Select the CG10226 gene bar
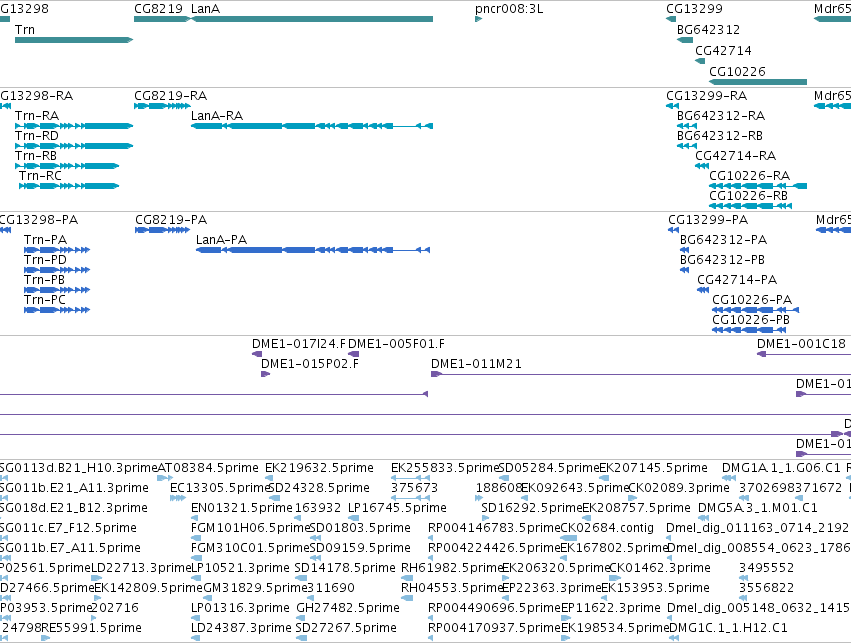This screenshot has height=643, width=851. pos(758,82)
